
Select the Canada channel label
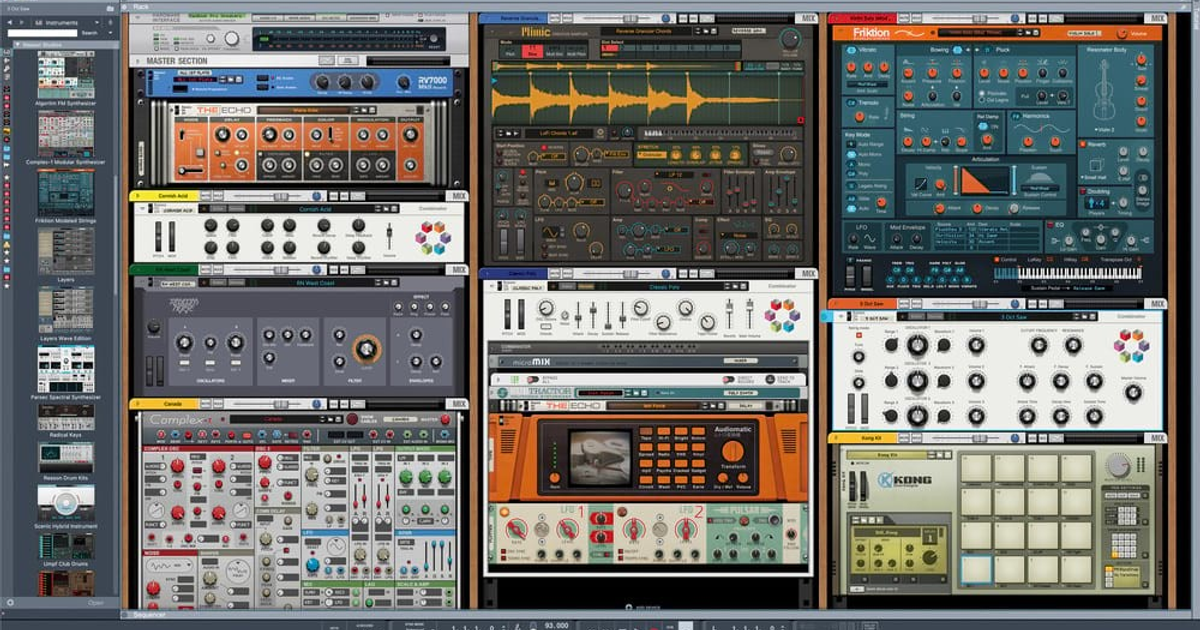(x=174, y=405)
